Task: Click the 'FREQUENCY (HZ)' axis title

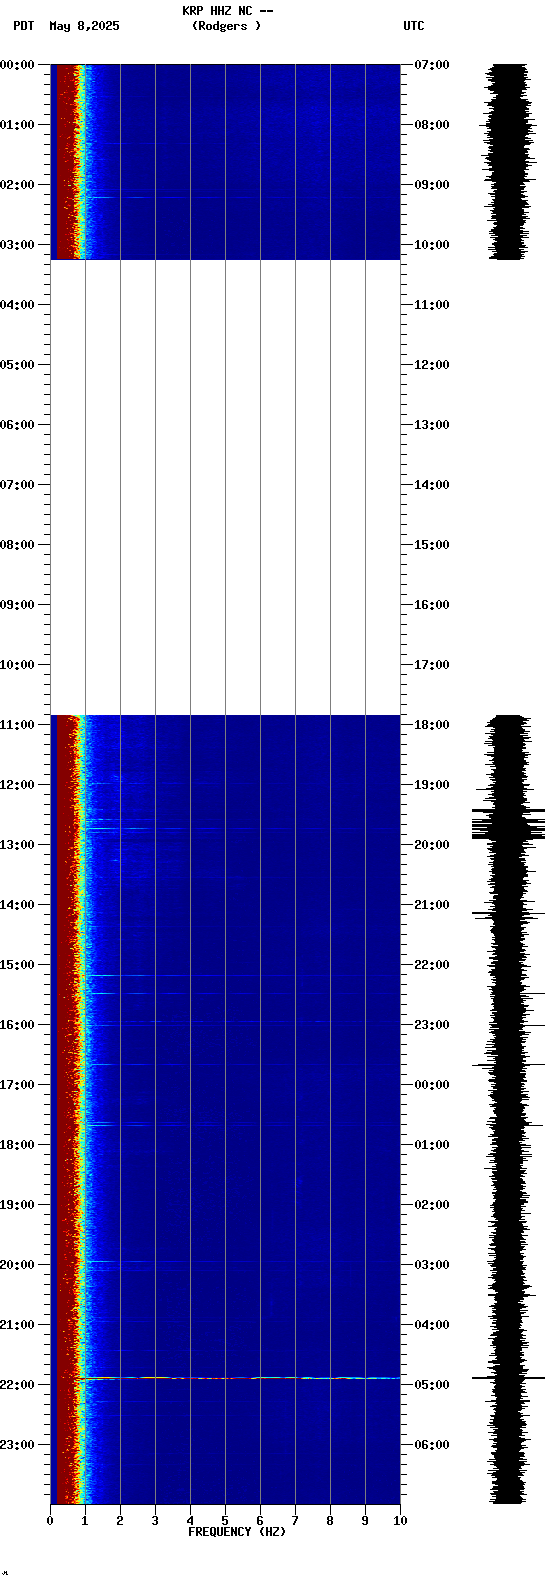Action: [x=237, y=1532]
